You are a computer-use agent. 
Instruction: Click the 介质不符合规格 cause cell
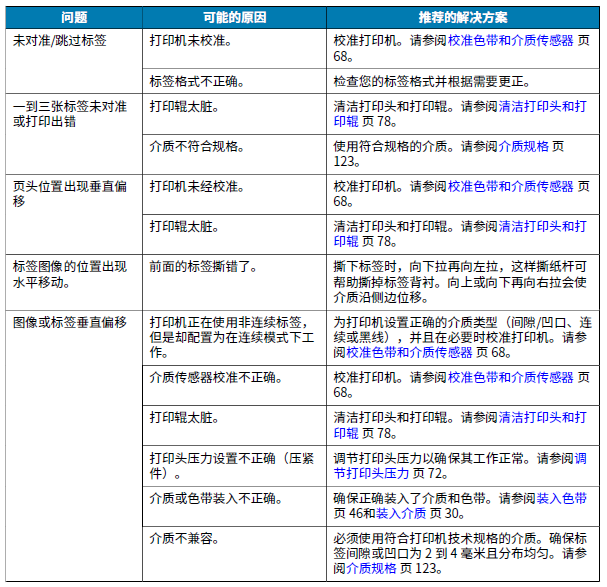point(234,154)
